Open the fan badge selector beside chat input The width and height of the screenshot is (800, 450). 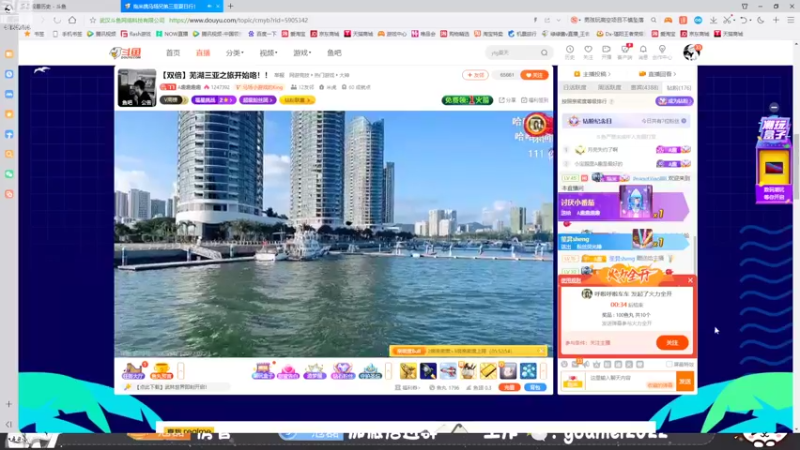coord(572,381)
